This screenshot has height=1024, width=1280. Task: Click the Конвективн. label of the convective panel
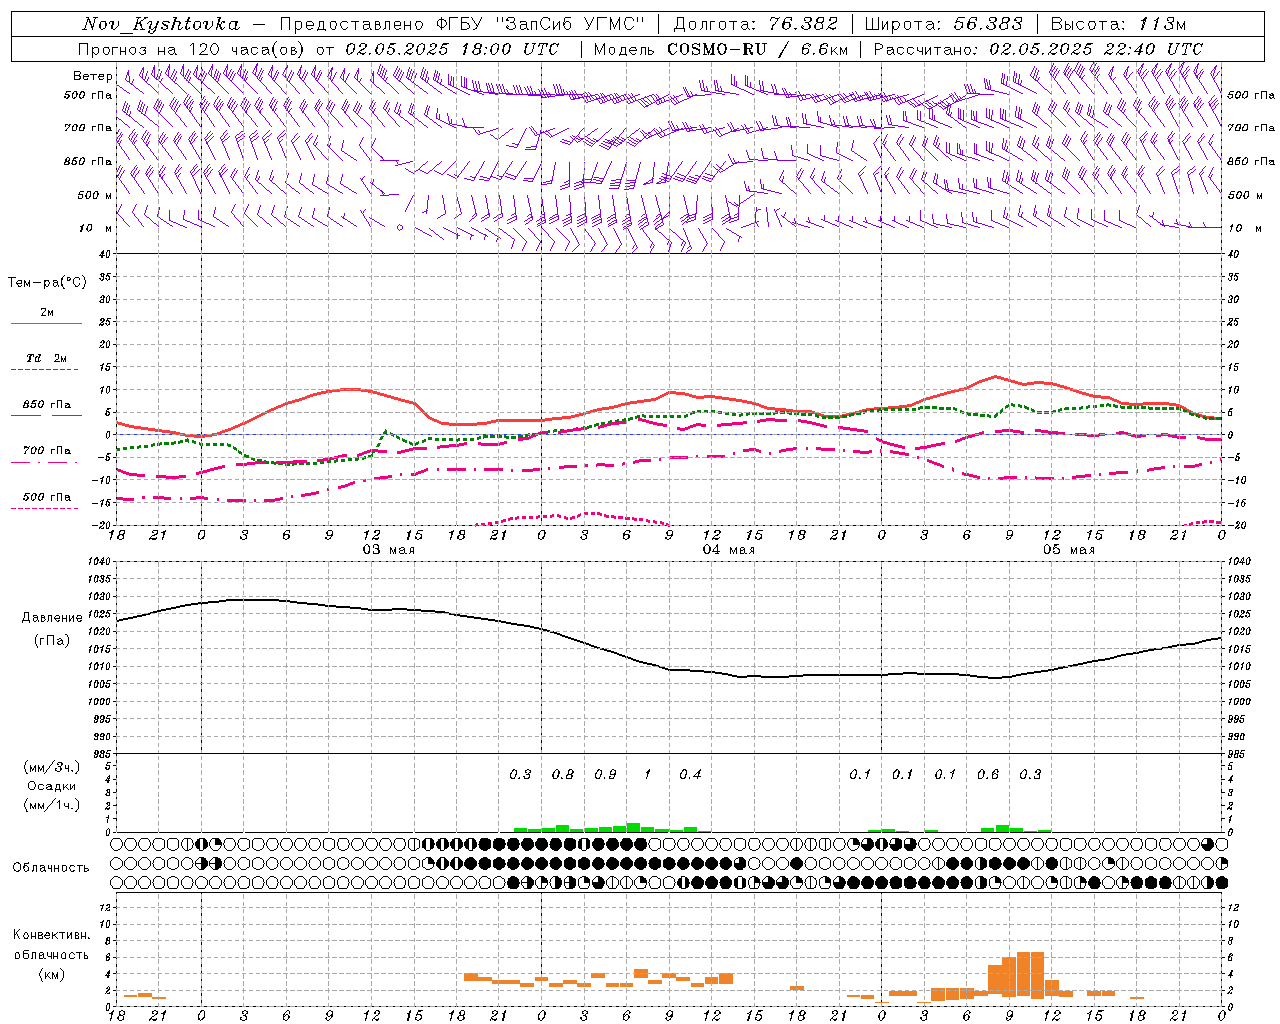51,935
